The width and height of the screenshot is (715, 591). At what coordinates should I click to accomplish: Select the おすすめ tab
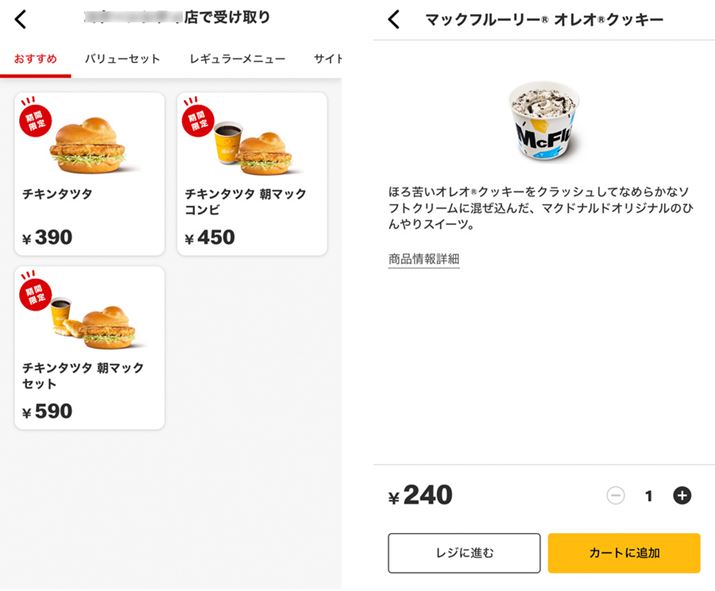34,59
